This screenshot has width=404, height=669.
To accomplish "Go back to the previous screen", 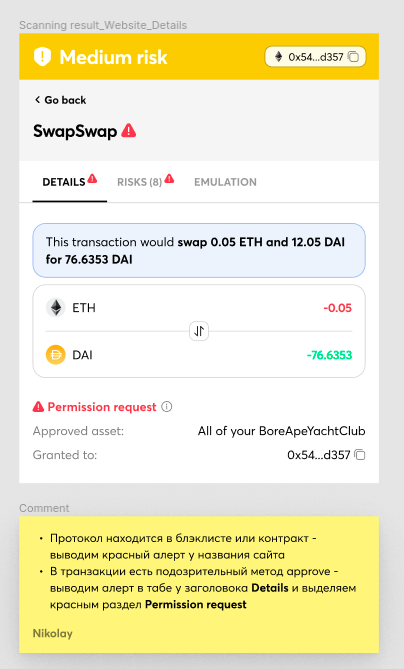I will coord(60,100).
